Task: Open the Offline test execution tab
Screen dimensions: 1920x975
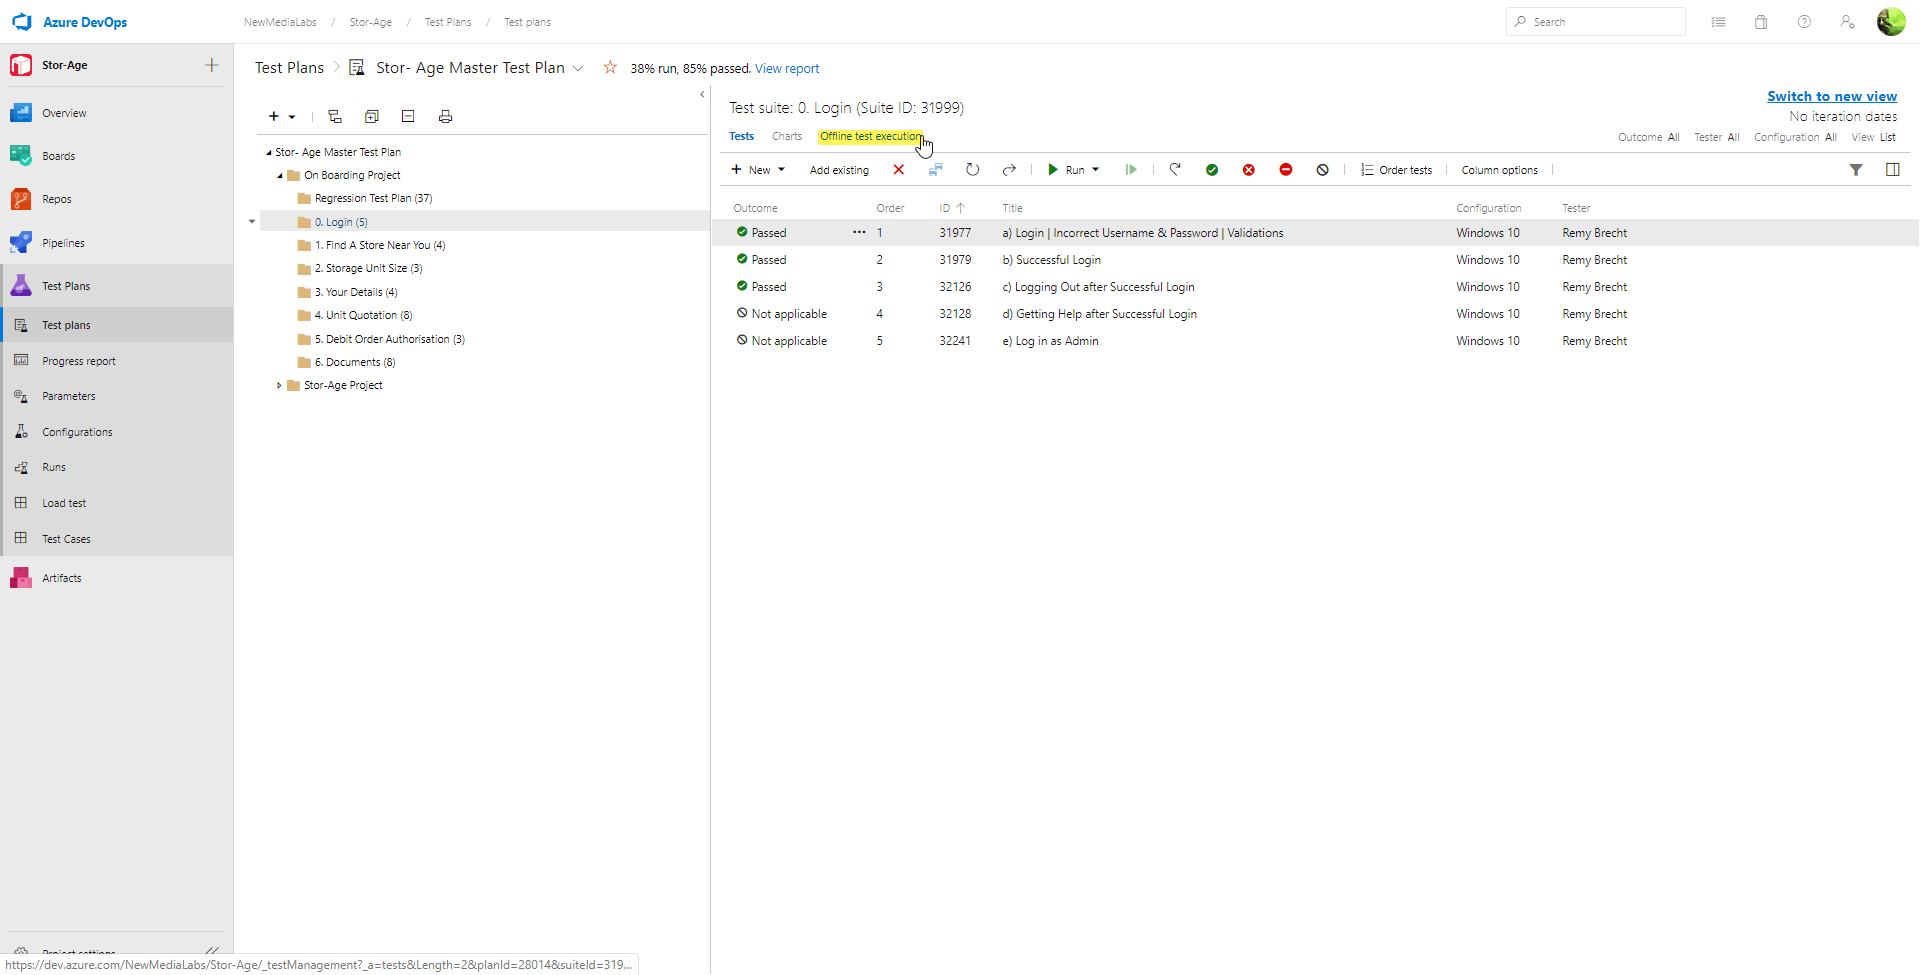Action: [871, 136]
